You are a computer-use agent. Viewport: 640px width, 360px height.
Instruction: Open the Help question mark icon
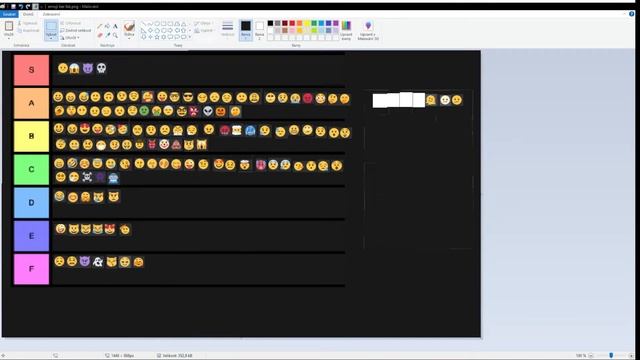tap(631, 13)
